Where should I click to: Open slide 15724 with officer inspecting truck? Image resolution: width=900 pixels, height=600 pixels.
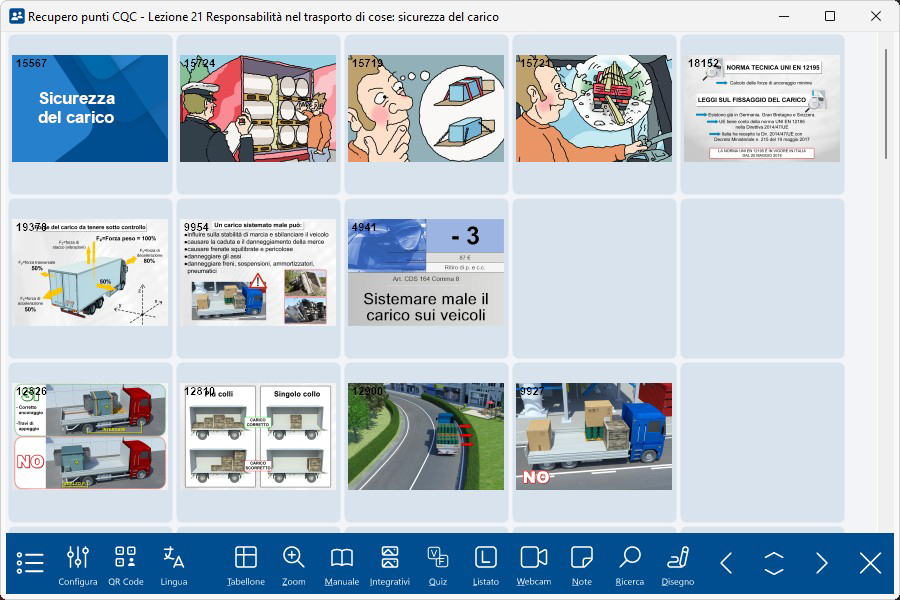[x=258, y=109]
